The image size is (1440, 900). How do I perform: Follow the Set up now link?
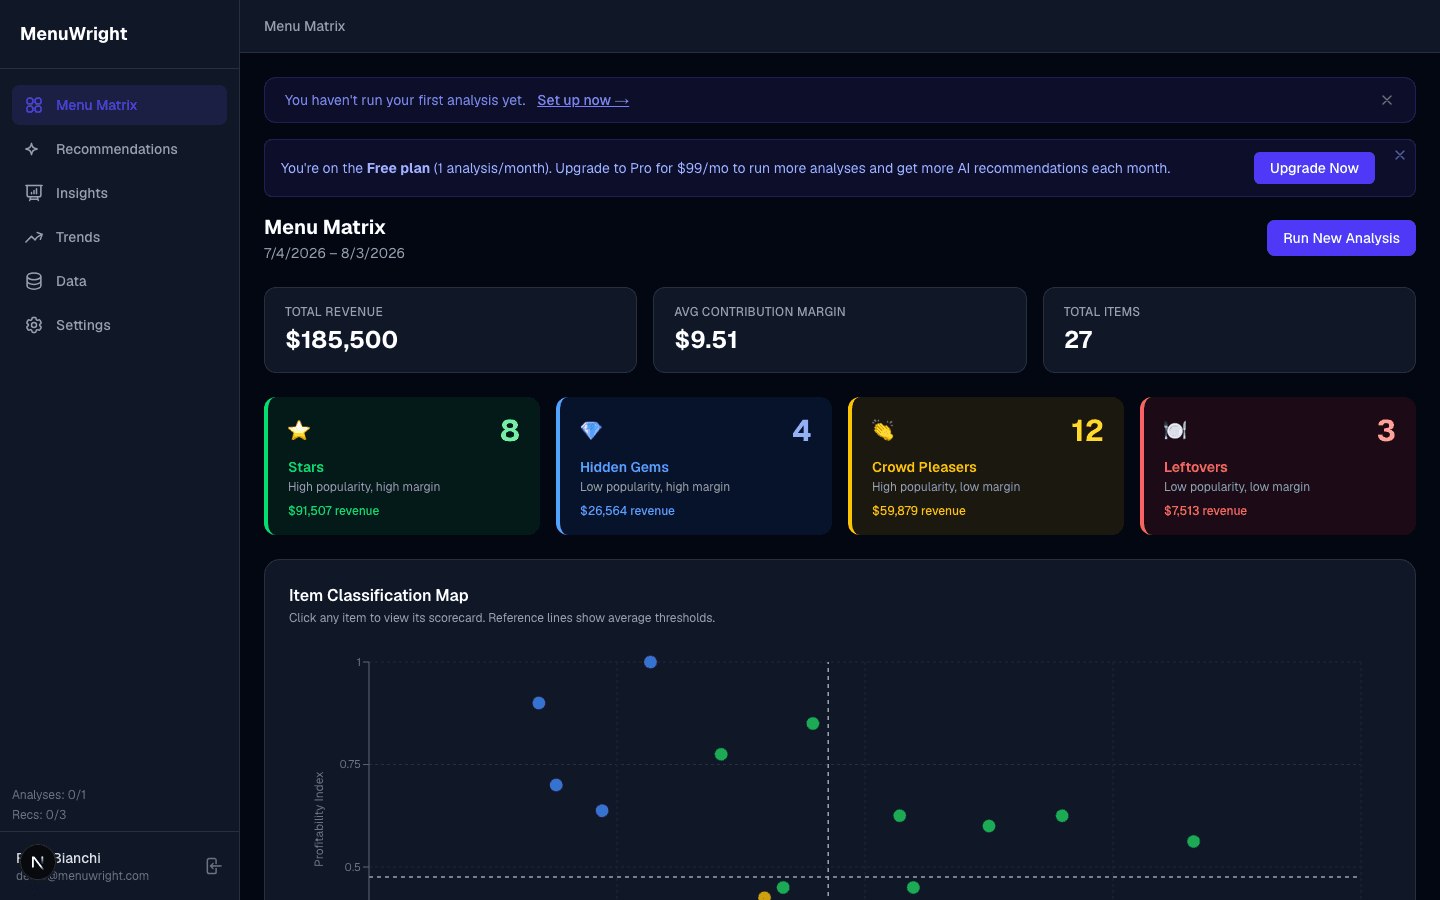(x=583, y=100)
